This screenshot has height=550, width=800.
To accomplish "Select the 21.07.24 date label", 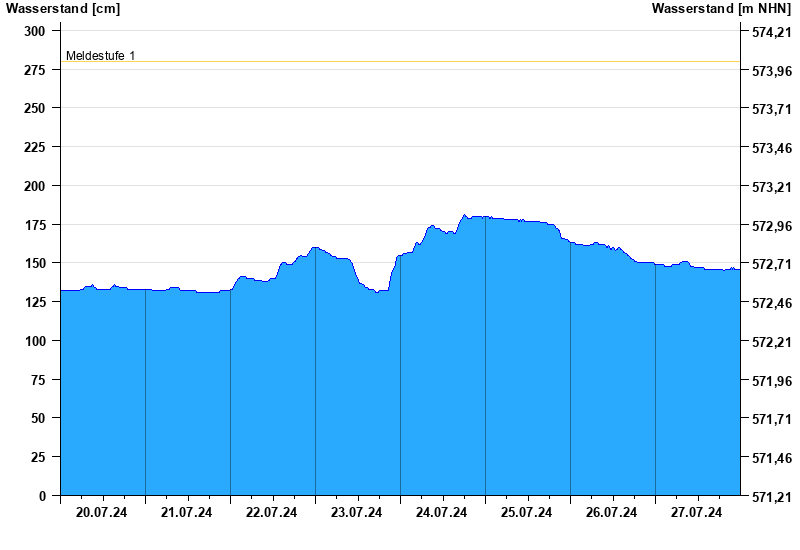I will pyautogui.click(x=187, y=513).
